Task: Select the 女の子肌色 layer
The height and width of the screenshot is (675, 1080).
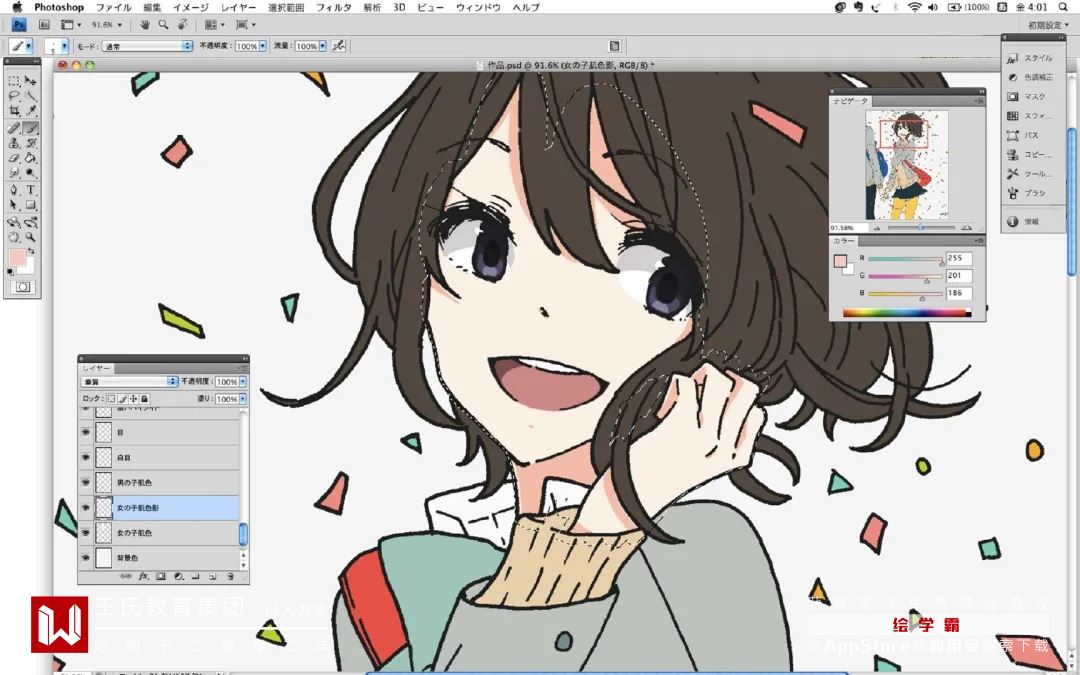Action: pyautogui.click(x=166, y=533)
